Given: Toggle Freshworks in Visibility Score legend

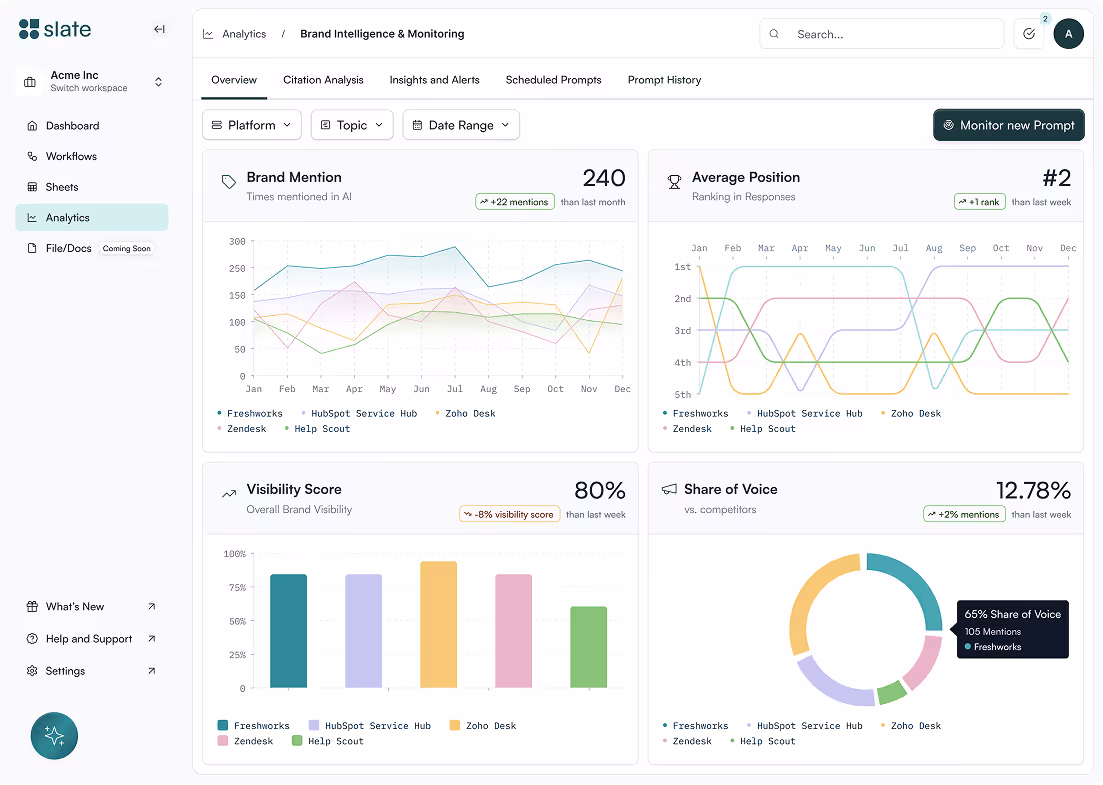Looking at the screenshot, I should click(x=253, y=726).
